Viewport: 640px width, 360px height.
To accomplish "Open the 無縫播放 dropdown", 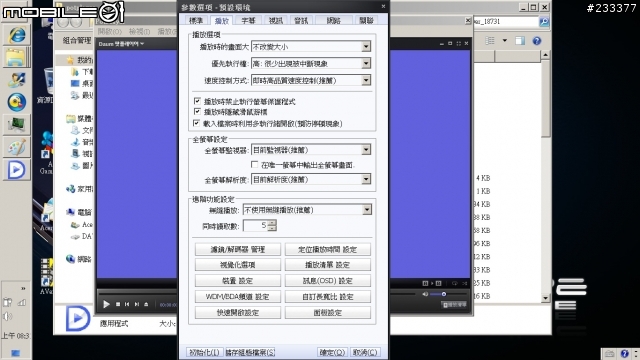I will 307,210.
